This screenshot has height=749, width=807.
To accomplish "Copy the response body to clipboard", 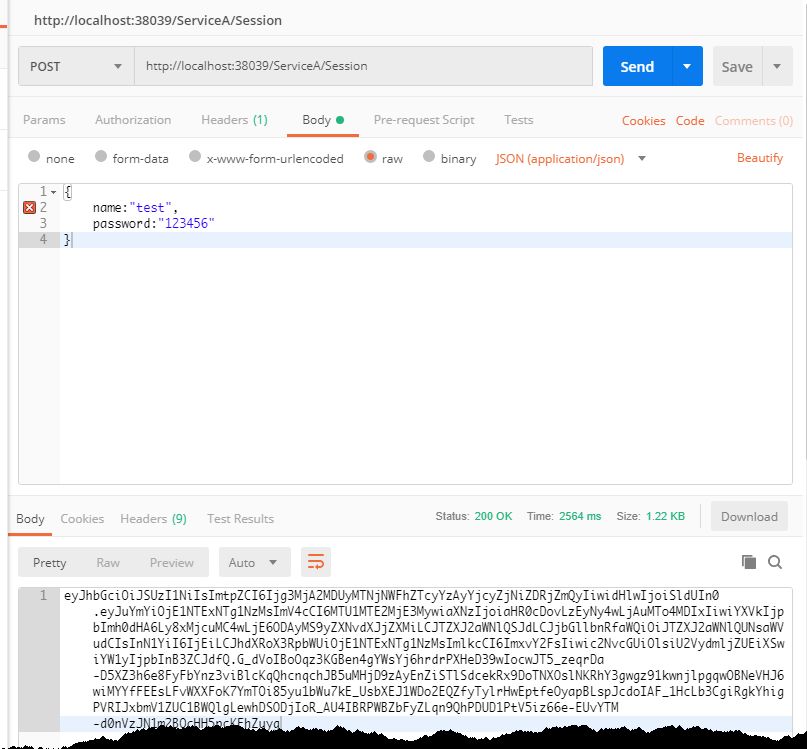I will 749,562.
